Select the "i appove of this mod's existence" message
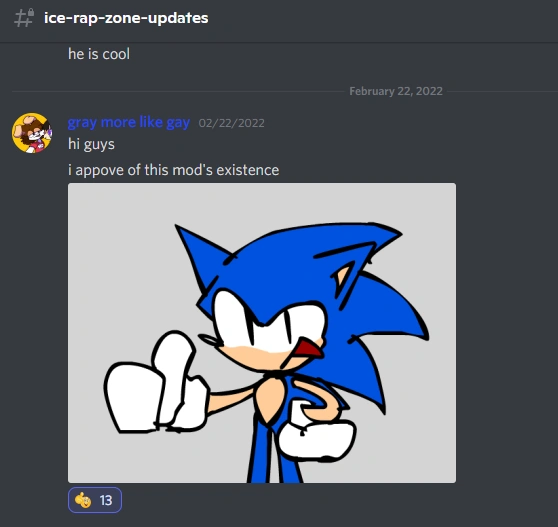Image resolution: width=558 pixels, height=527 pixels. [174, 170]
